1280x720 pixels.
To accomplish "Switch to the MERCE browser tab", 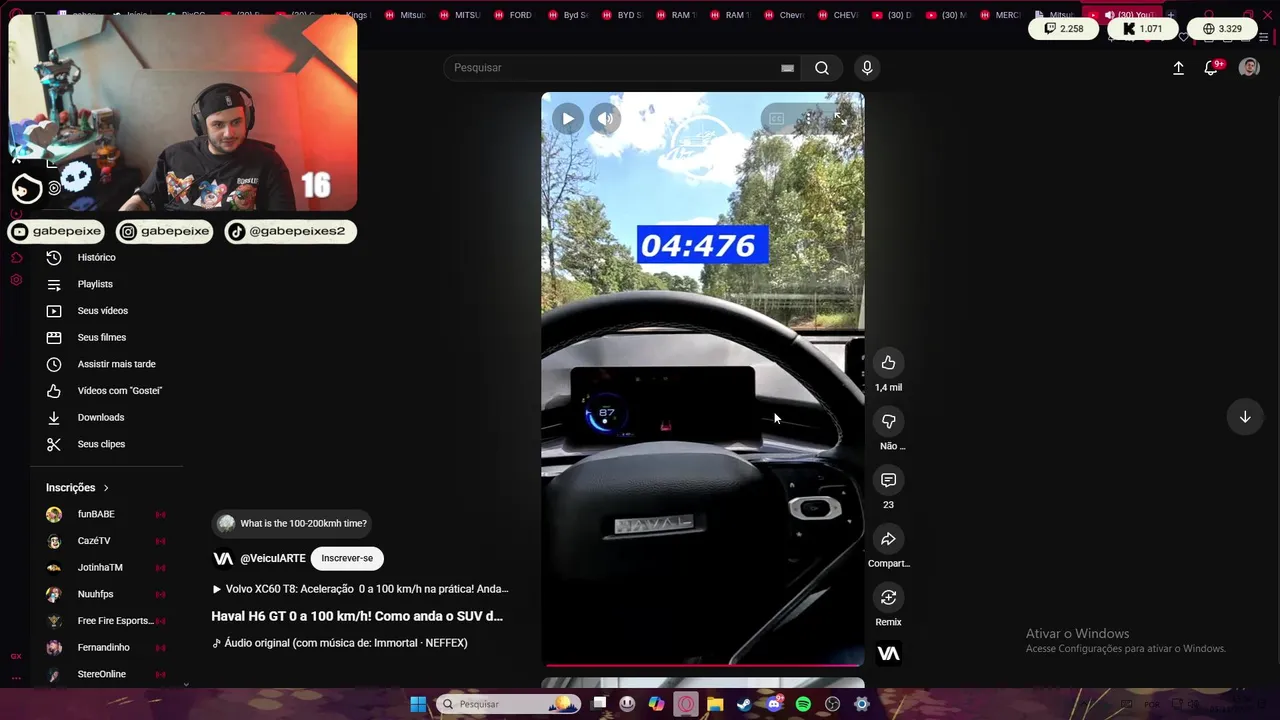I will [1001, 15].
